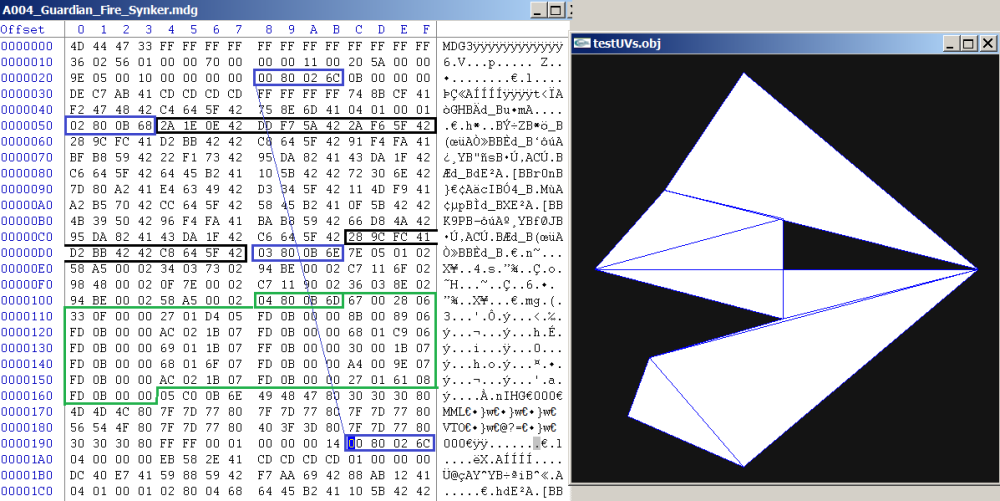
Task: Click the Offset column header
Action: click(x=22, y=29)
